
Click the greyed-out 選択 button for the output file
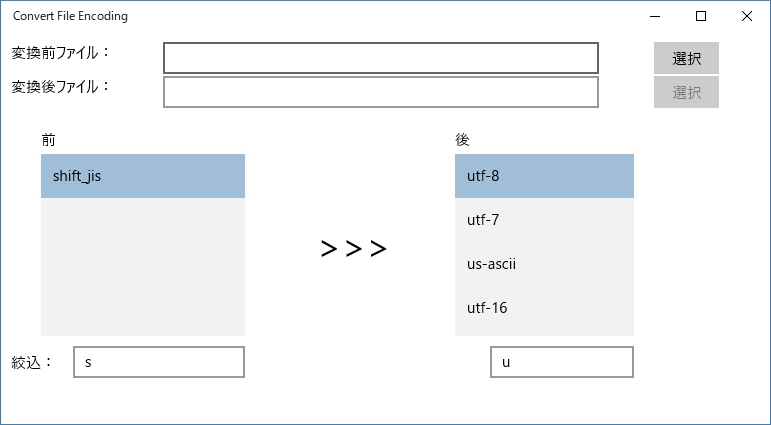tap(686, 92)
